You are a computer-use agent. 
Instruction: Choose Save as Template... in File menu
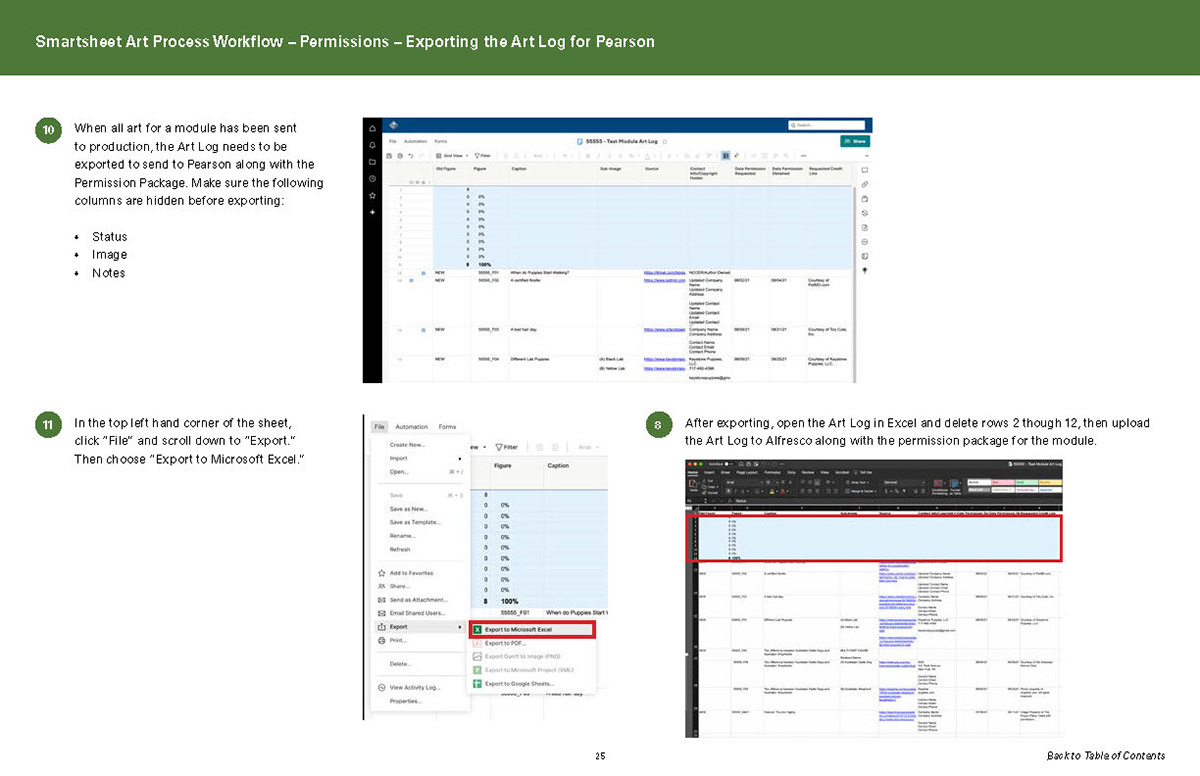[x=415, y=522]
